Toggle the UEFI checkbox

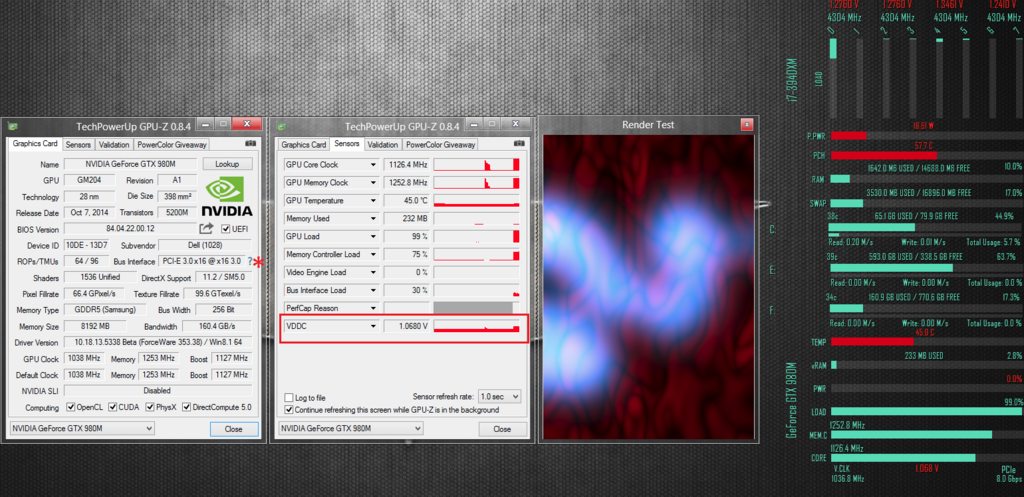(x=225, y=229)
